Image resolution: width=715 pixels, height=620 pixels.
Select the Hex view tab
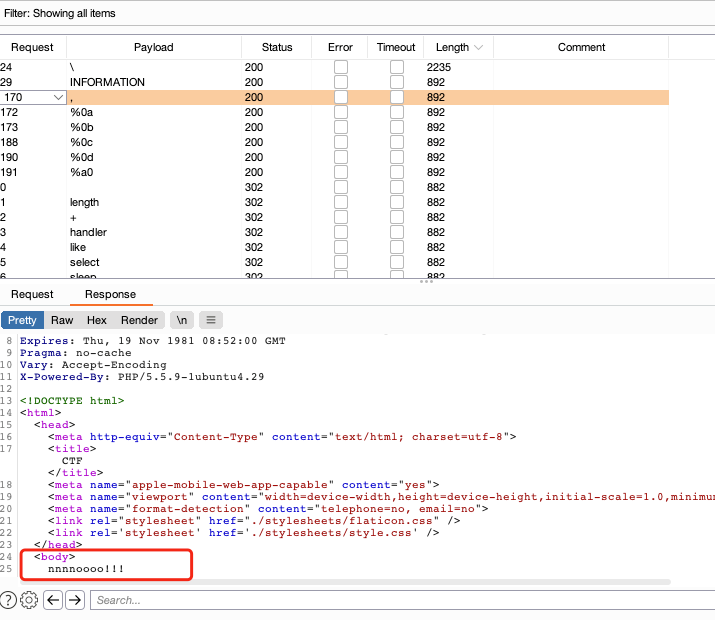97,320
